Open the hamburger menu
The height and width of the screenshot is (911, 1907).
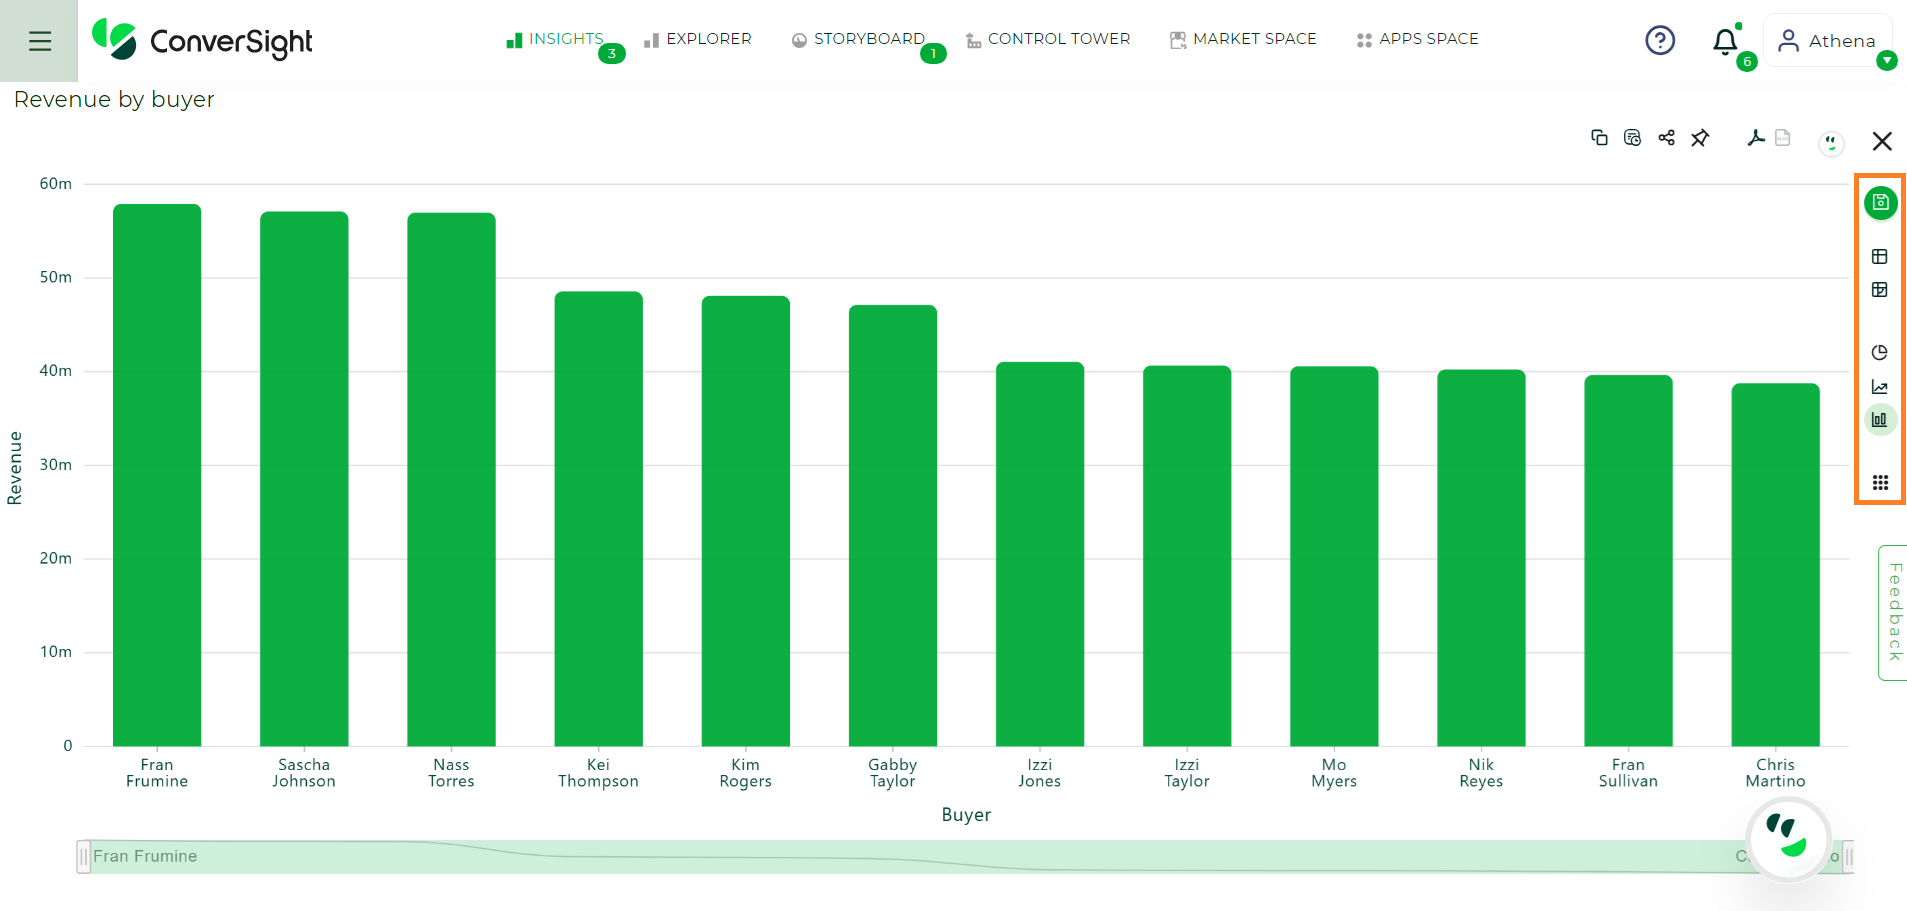[39, 41]
